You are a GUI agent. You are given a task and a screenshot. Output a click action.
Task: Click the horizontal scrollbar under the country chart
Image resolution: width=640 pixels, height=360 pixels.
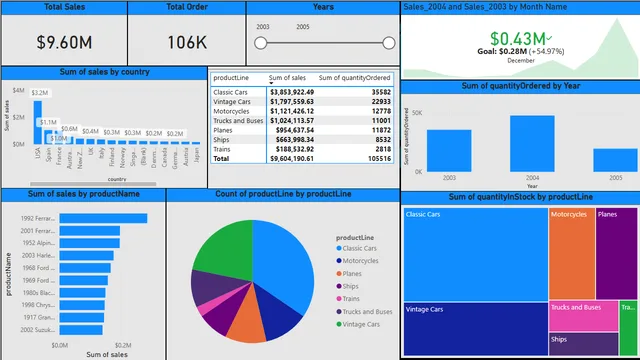(93, 184)
